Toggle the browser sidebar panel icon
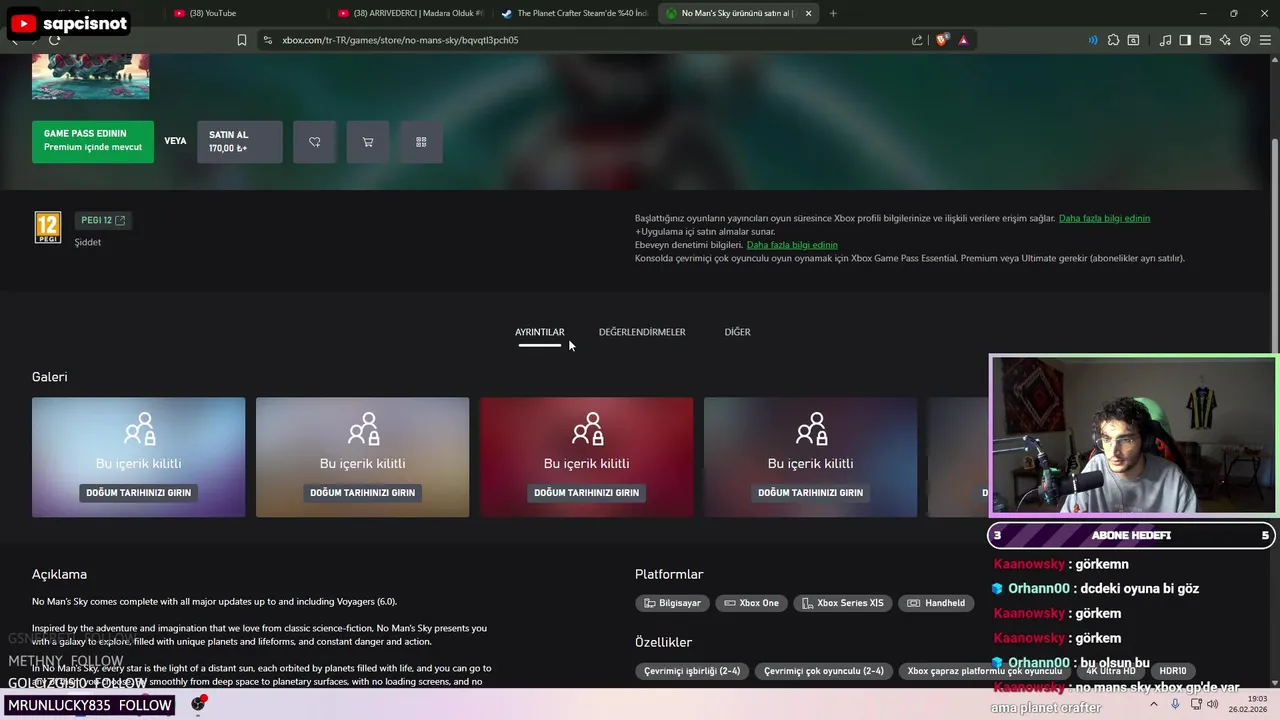The image size is (1280, 720). [x=1185, y=40]
